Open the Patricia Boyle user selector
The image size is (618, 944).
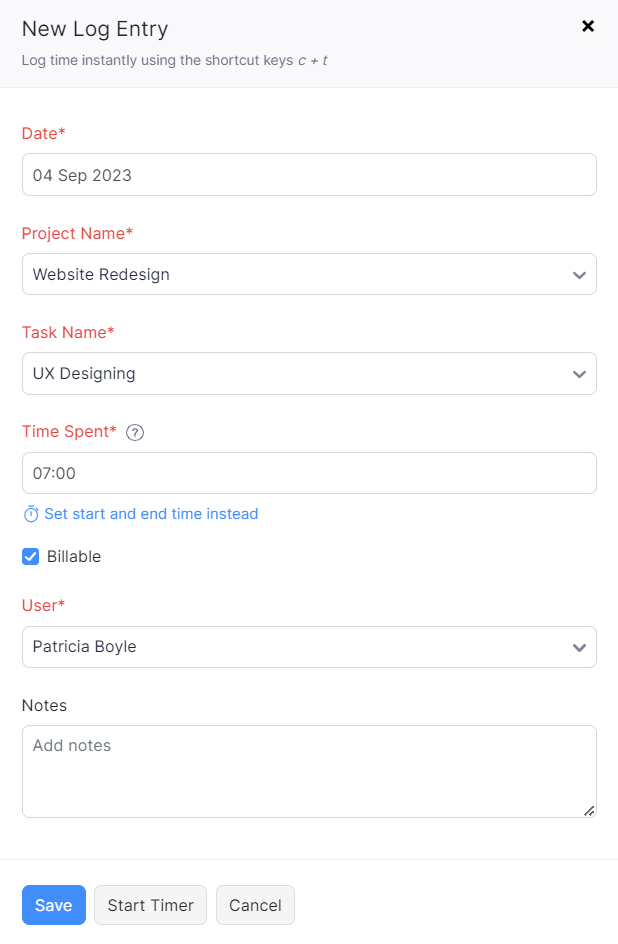point(290,647)
